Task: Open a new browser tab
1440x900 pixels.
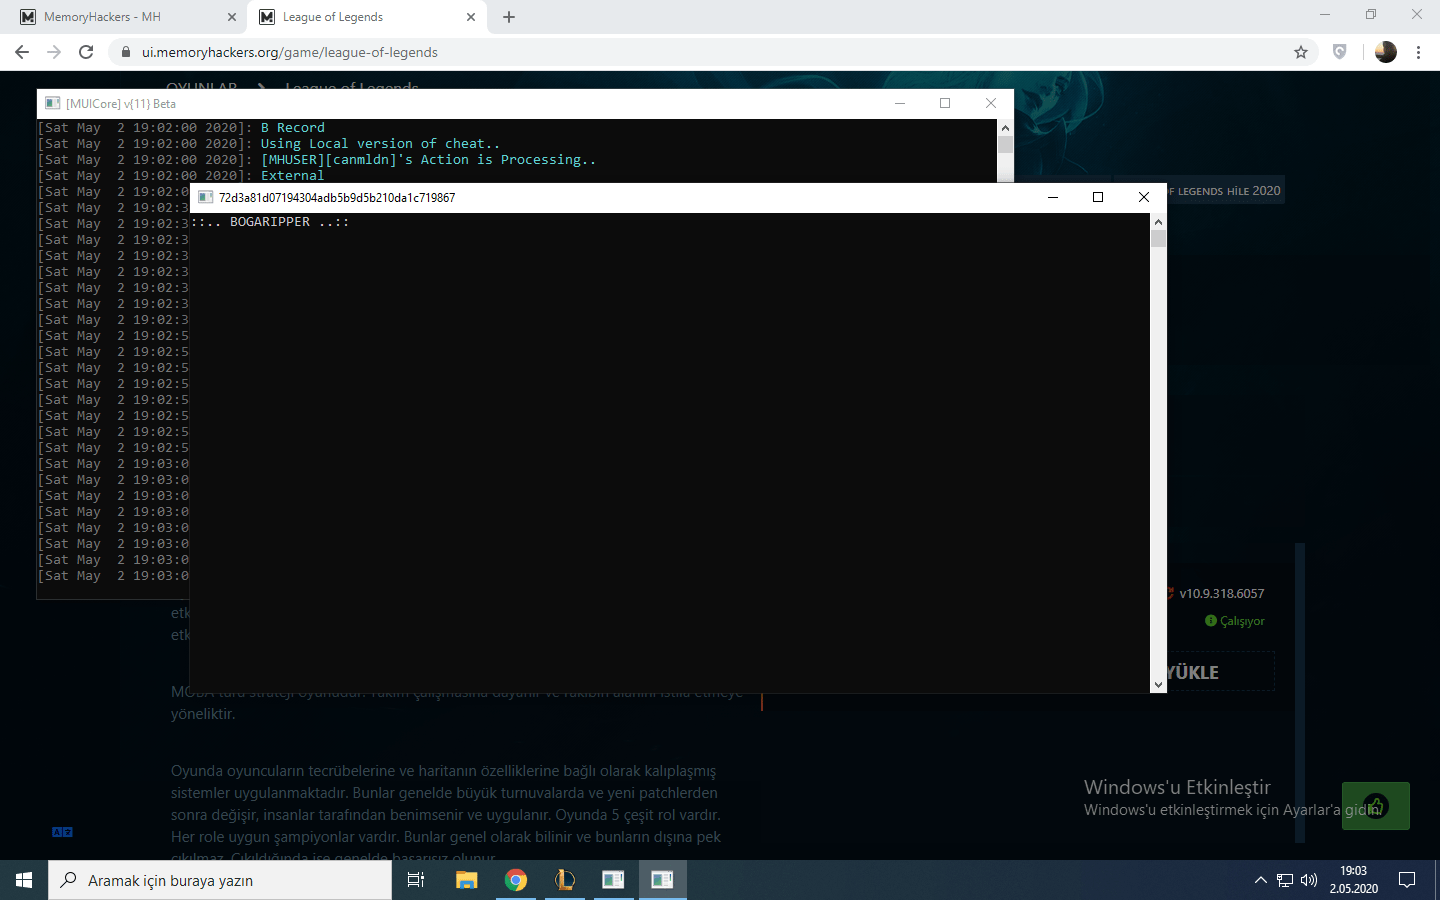Action: [509, 17]
